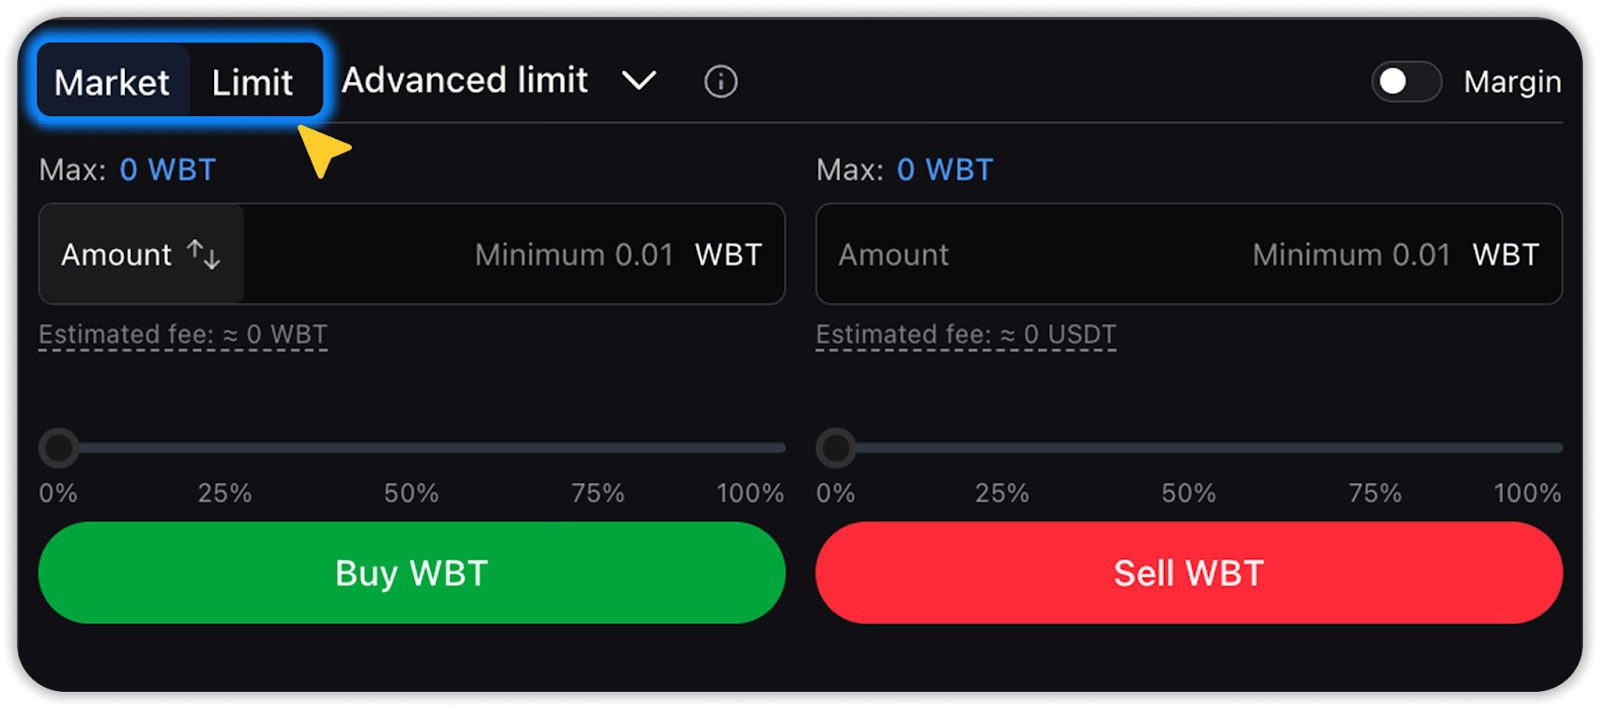The image size is (1600, 709).
Task: Click the sell-side Max 0 WBT link
Action: point(944,170)
